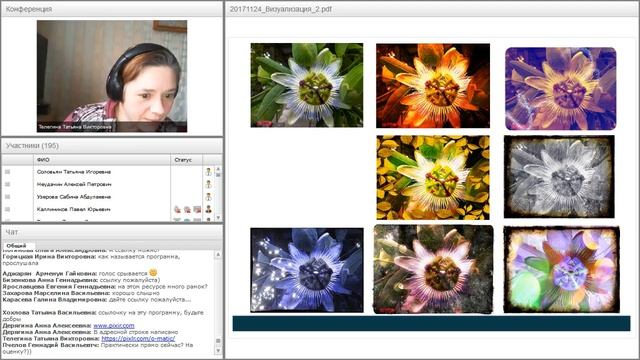Click second red status icon for Калинников

(x=187, y=209)
